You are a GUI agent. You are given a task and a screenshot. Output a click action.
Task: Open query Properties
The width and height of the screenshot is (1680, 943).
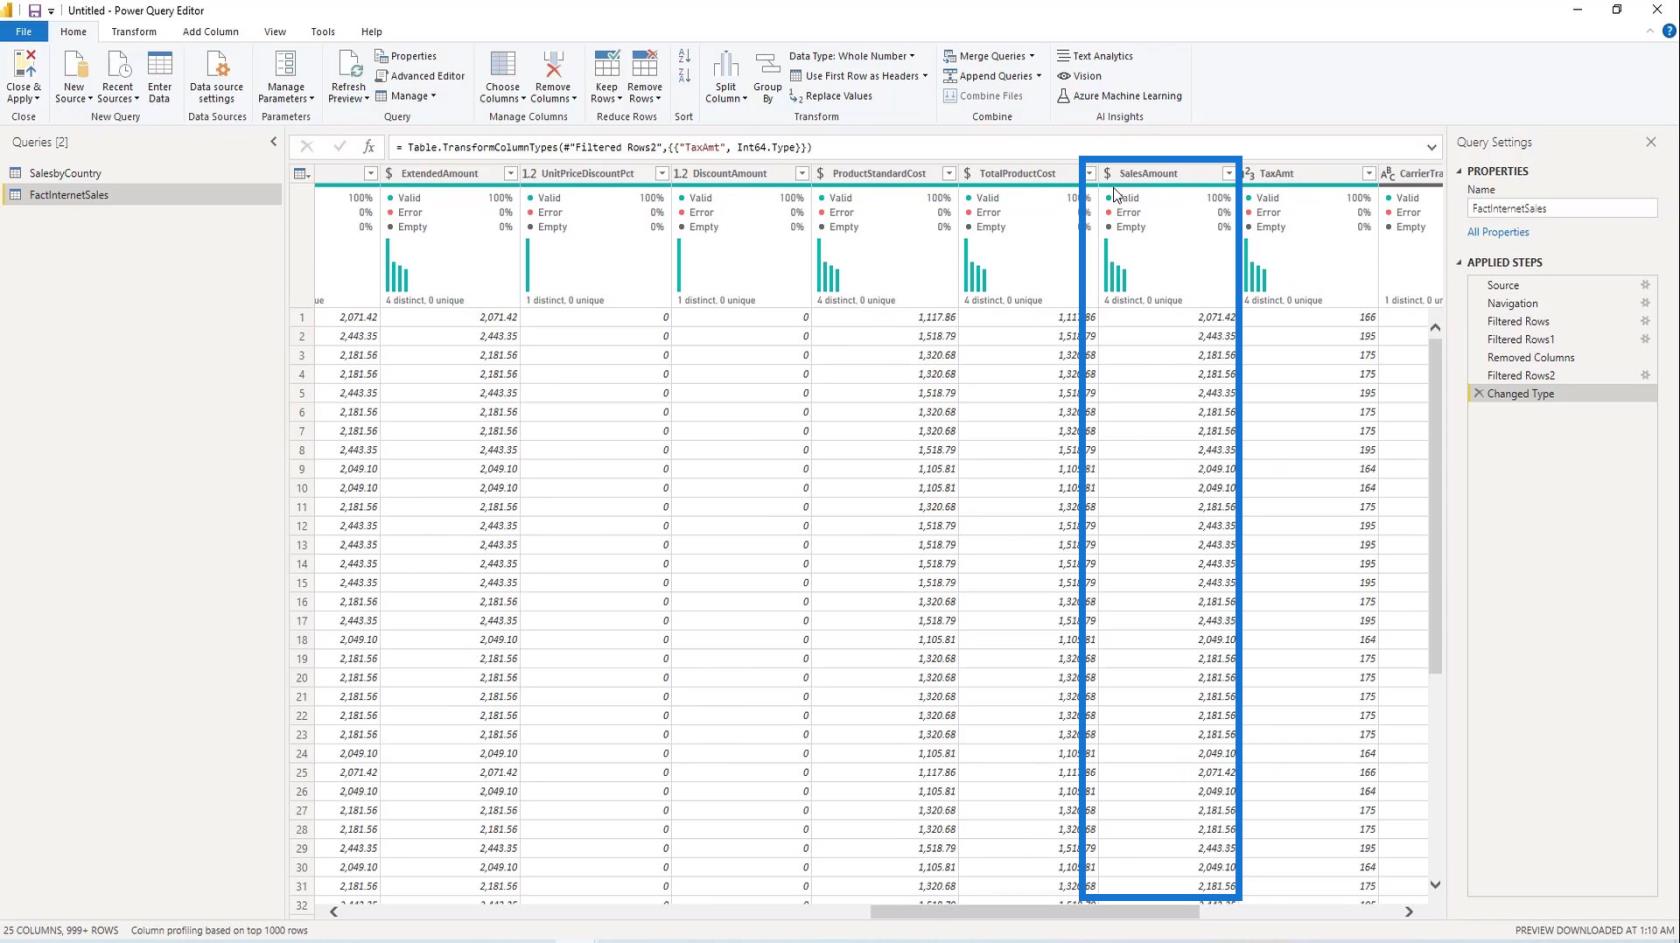coord(406,56)
